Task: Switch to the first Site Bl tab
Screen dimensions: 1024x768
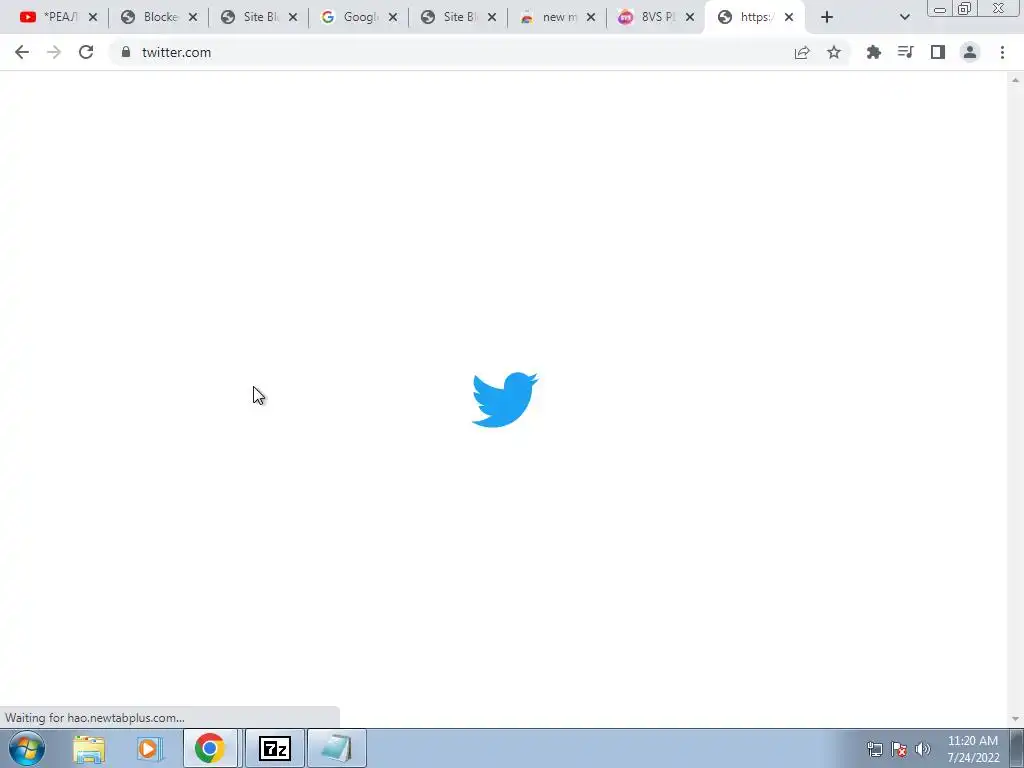Action: coord(252,17)
